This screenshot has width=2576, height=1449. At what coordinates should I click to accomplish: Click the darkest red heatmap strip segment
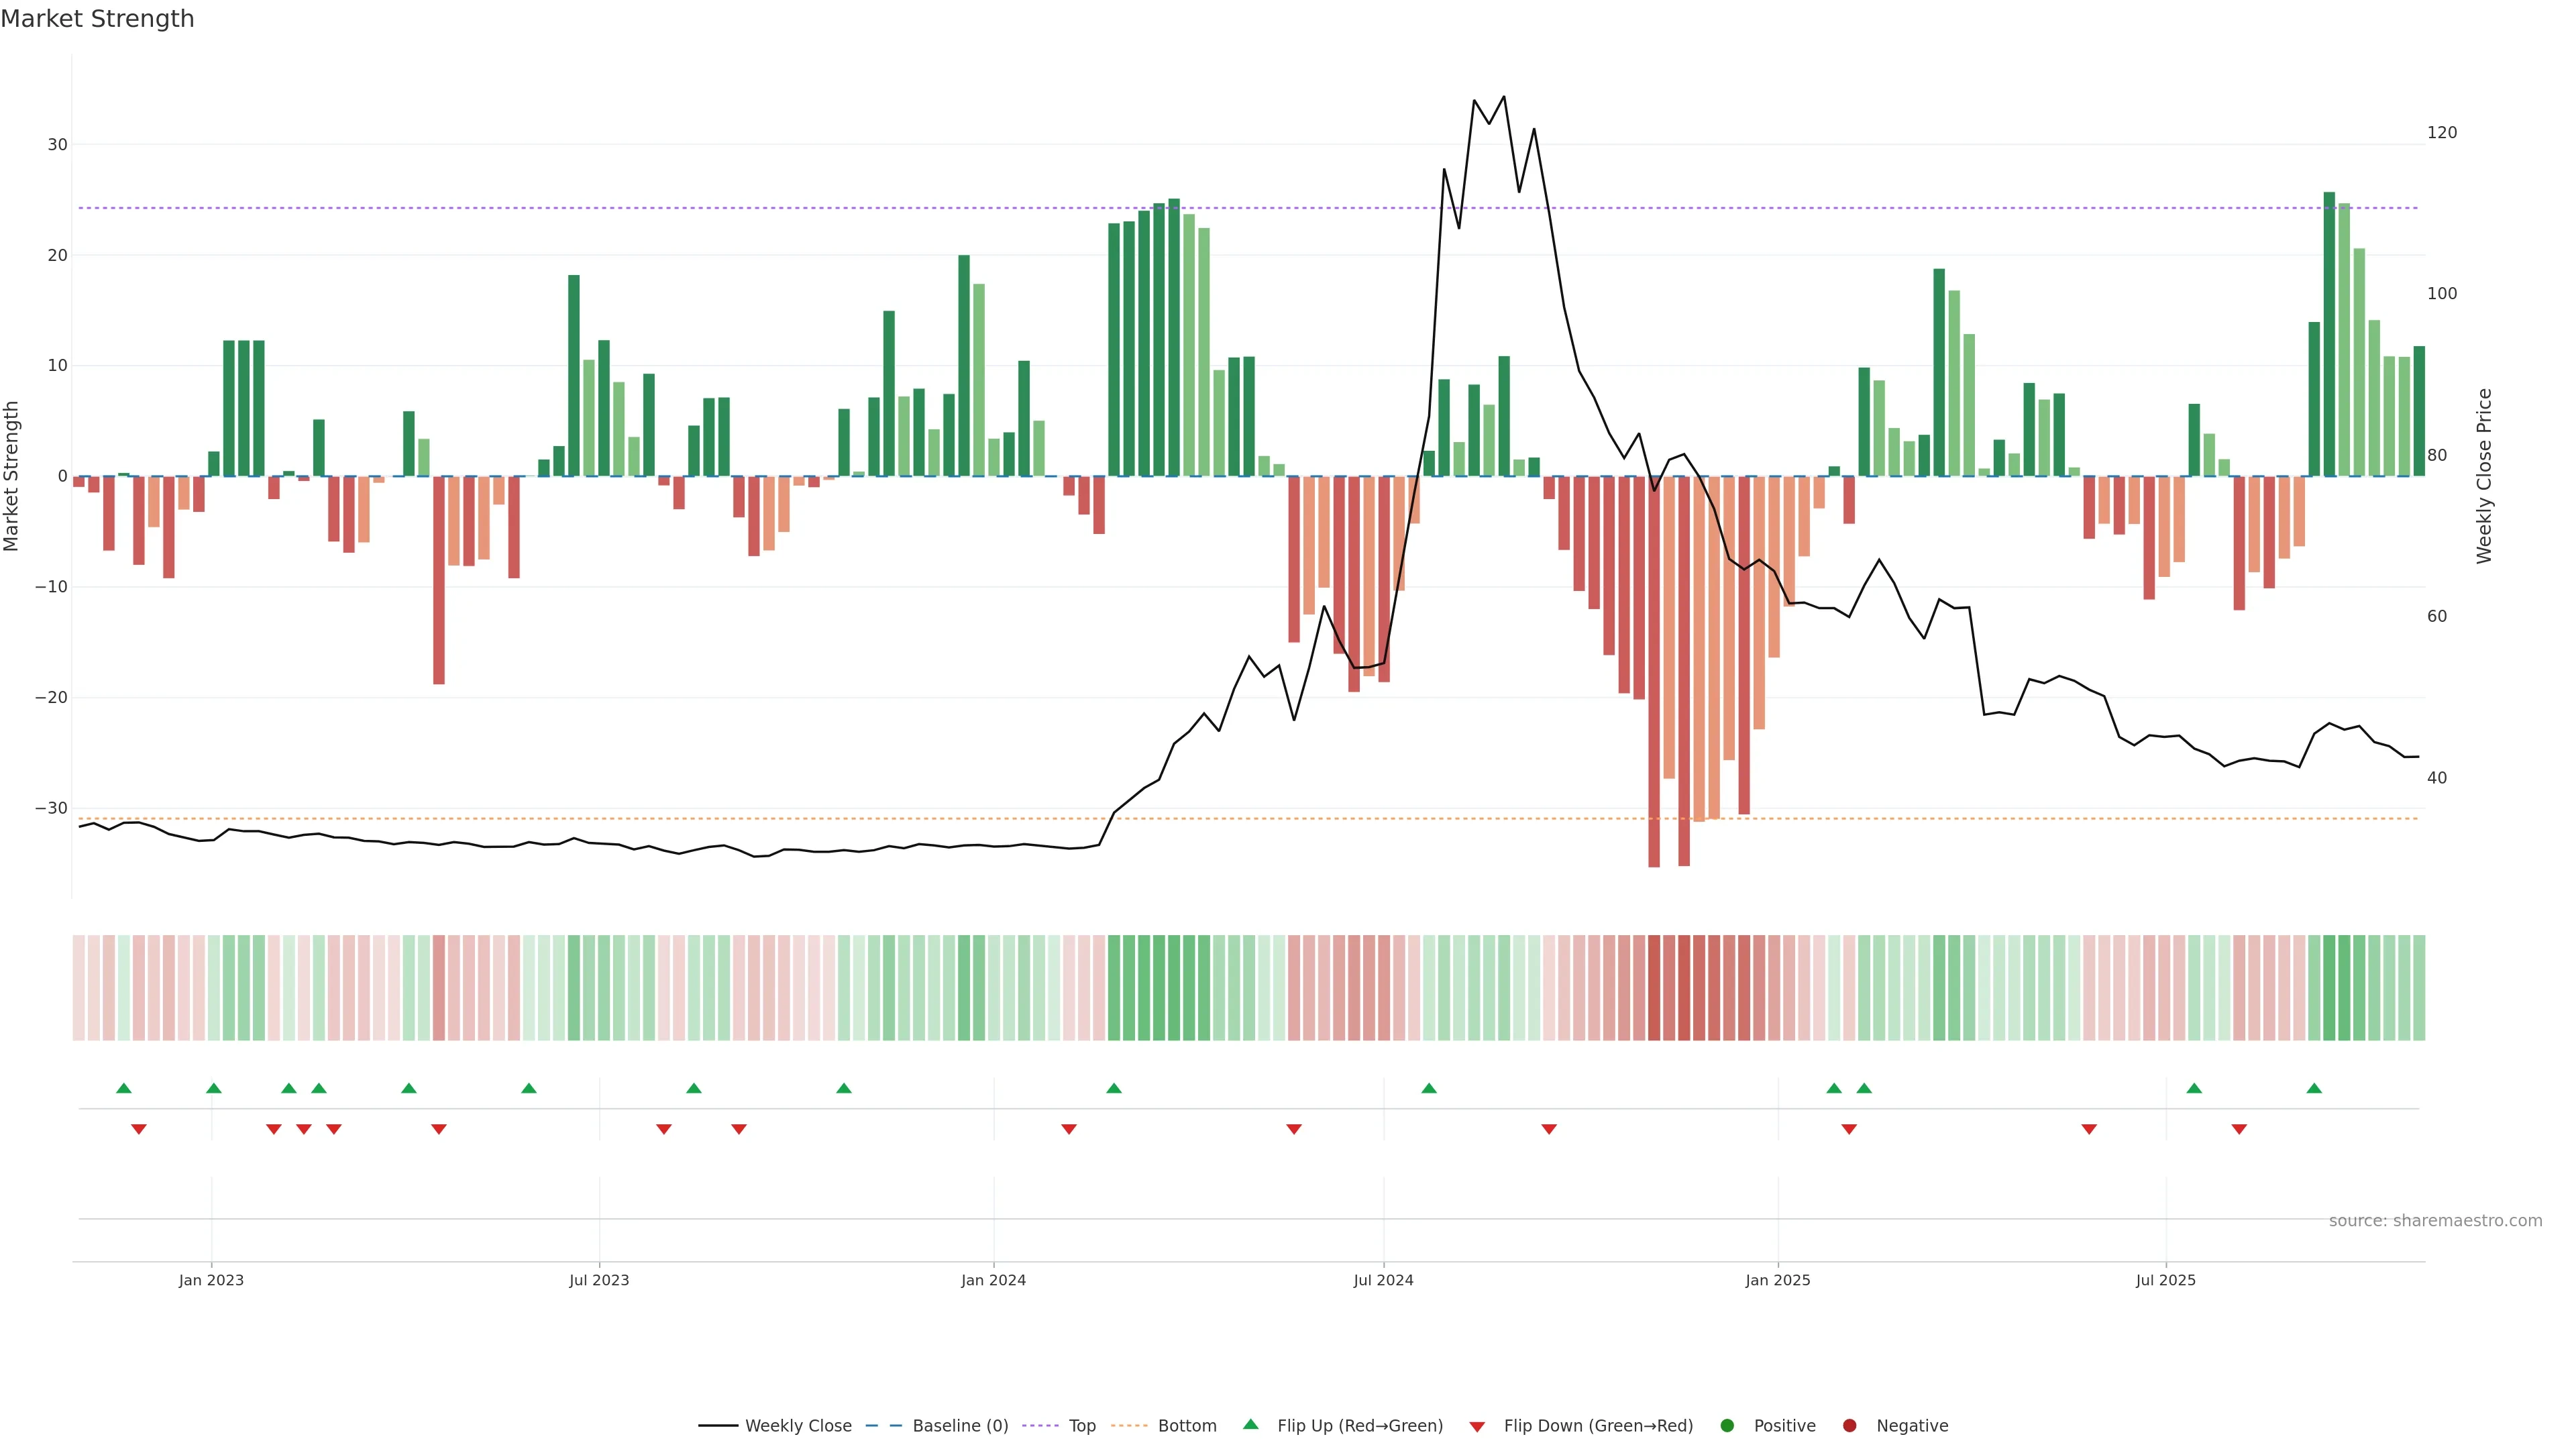point(1654,988)
